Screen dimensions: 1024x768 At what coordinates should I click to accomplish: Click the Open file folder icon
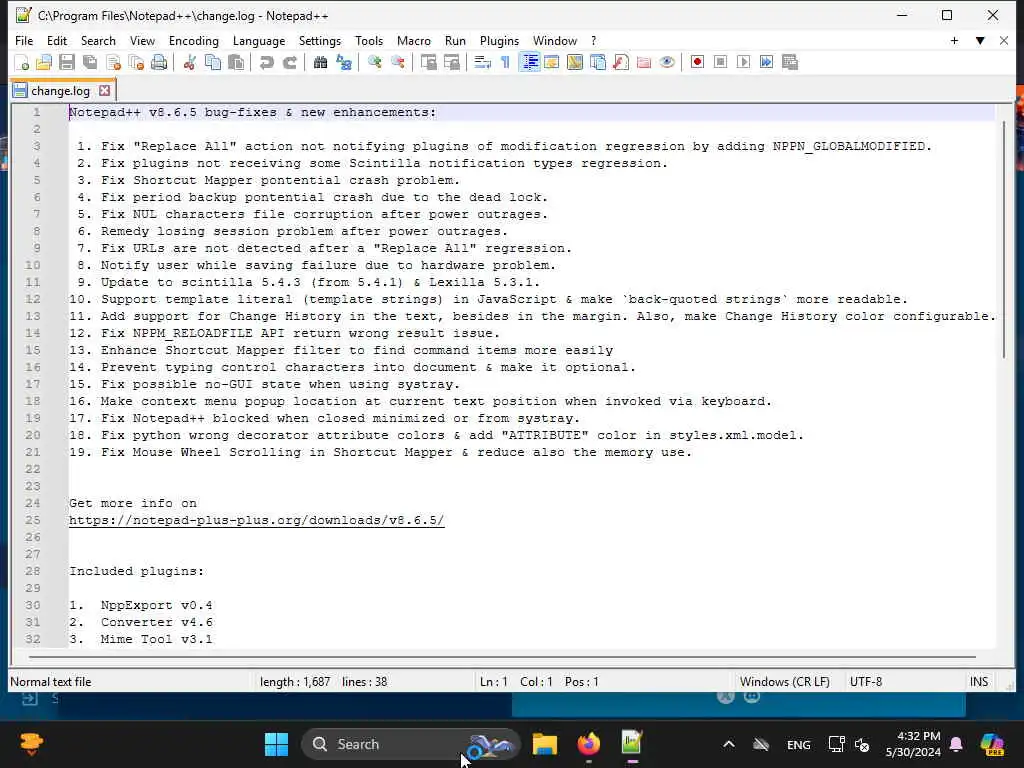[x=44, y=63]
